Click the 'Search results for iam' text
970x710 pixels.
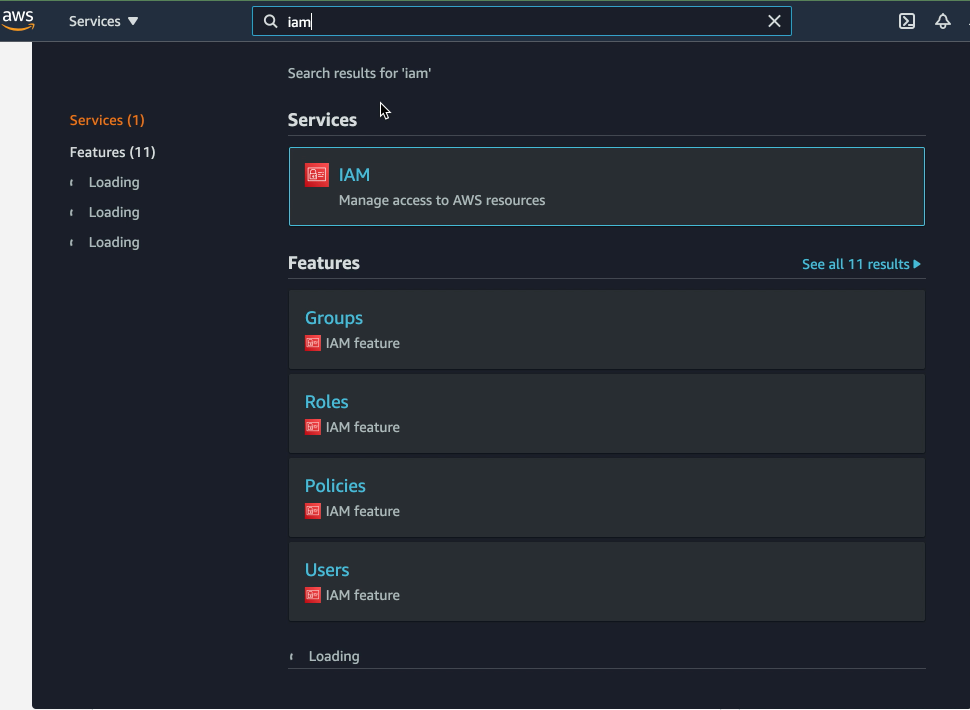(x=359, y=73)
